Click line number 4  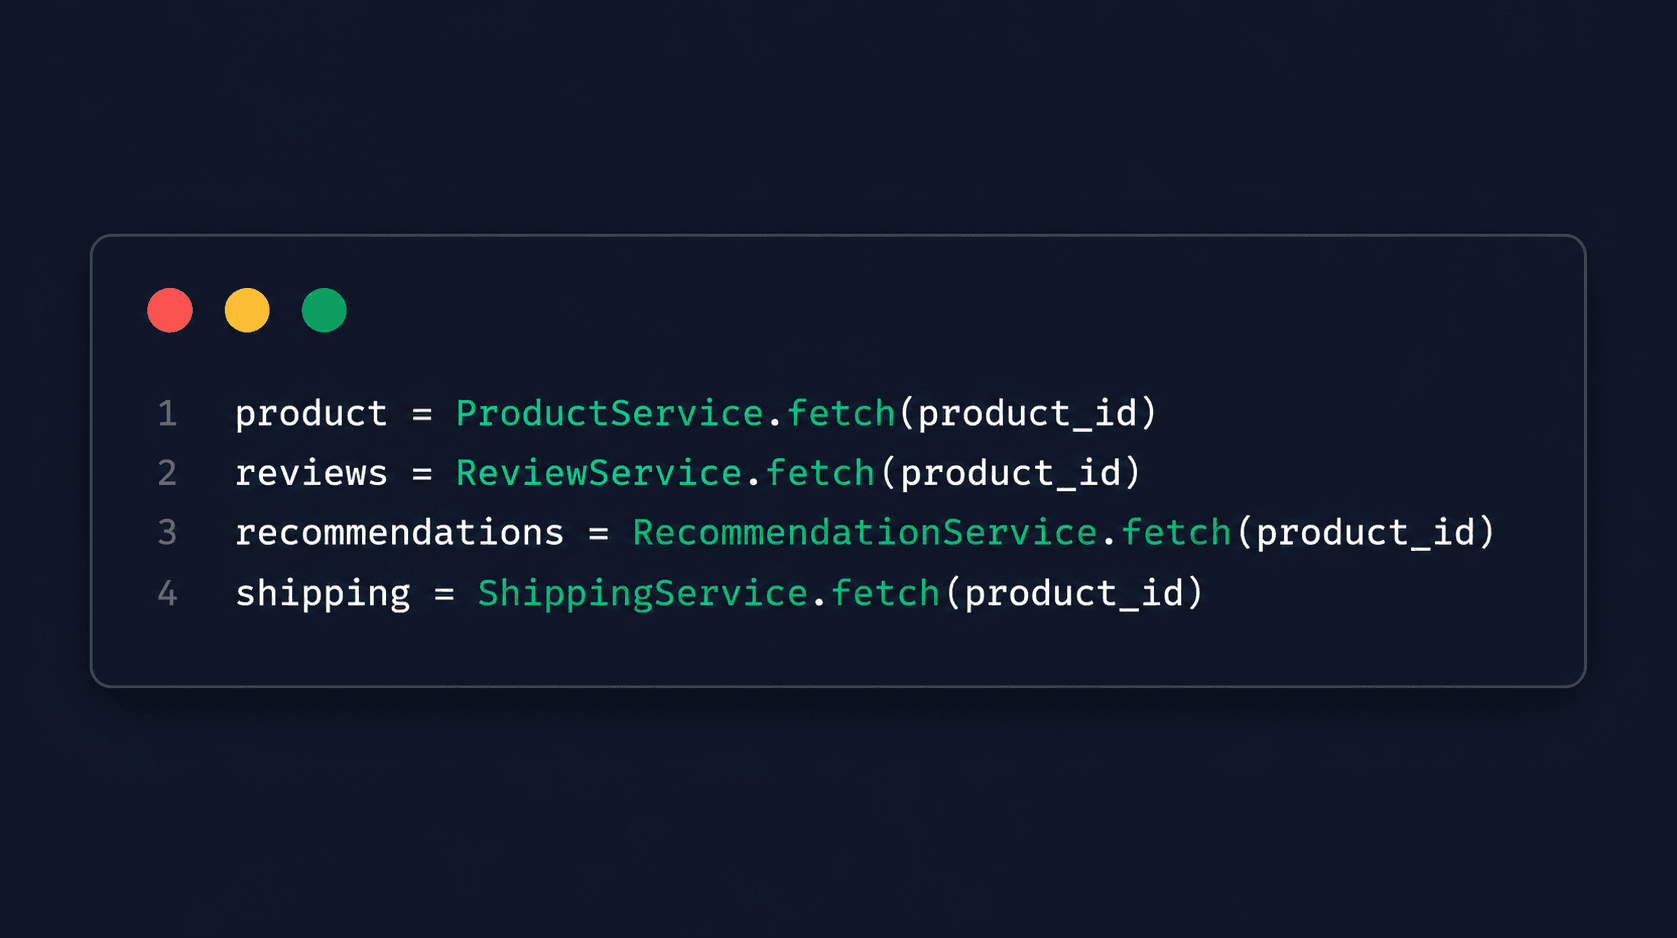click(x=167, y=593)
